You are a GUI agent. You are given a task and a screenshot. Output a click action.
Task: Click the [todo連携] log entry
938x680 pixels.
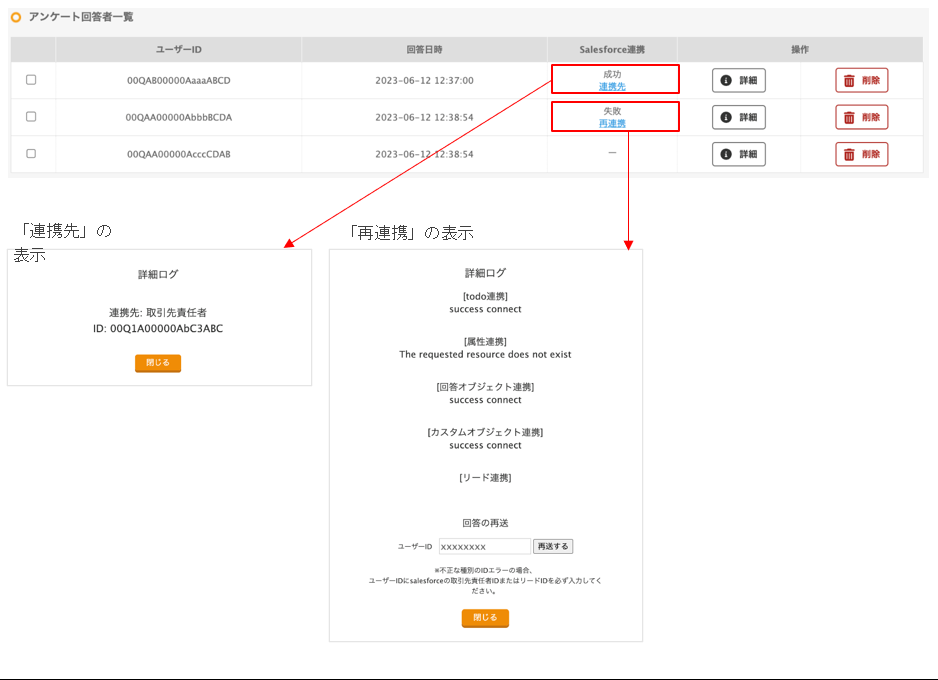point(485,296)
